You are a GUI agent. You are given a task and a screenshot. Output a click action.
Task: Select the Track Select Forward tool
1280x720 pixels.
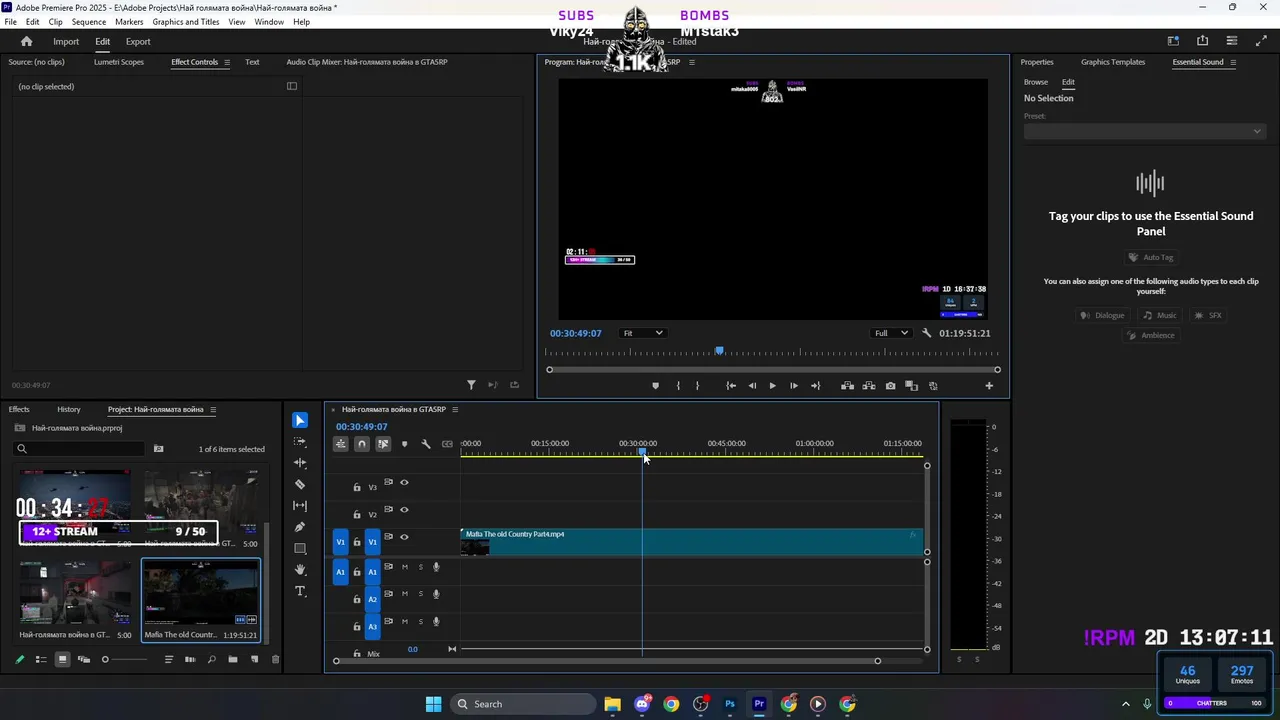point(300,441)
